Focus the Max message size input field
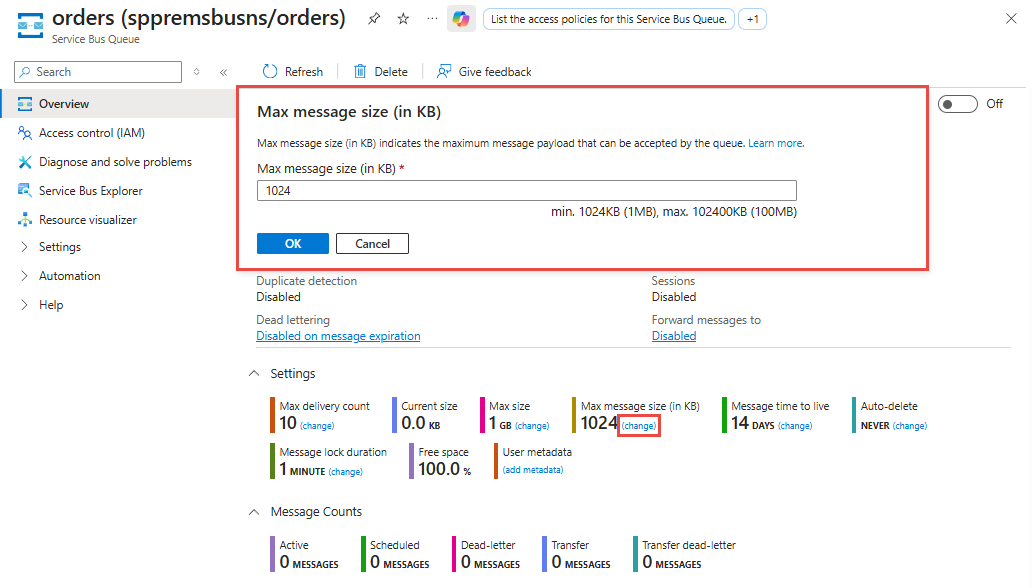The height and width of the screenshot is (588, 1032). 527,190
